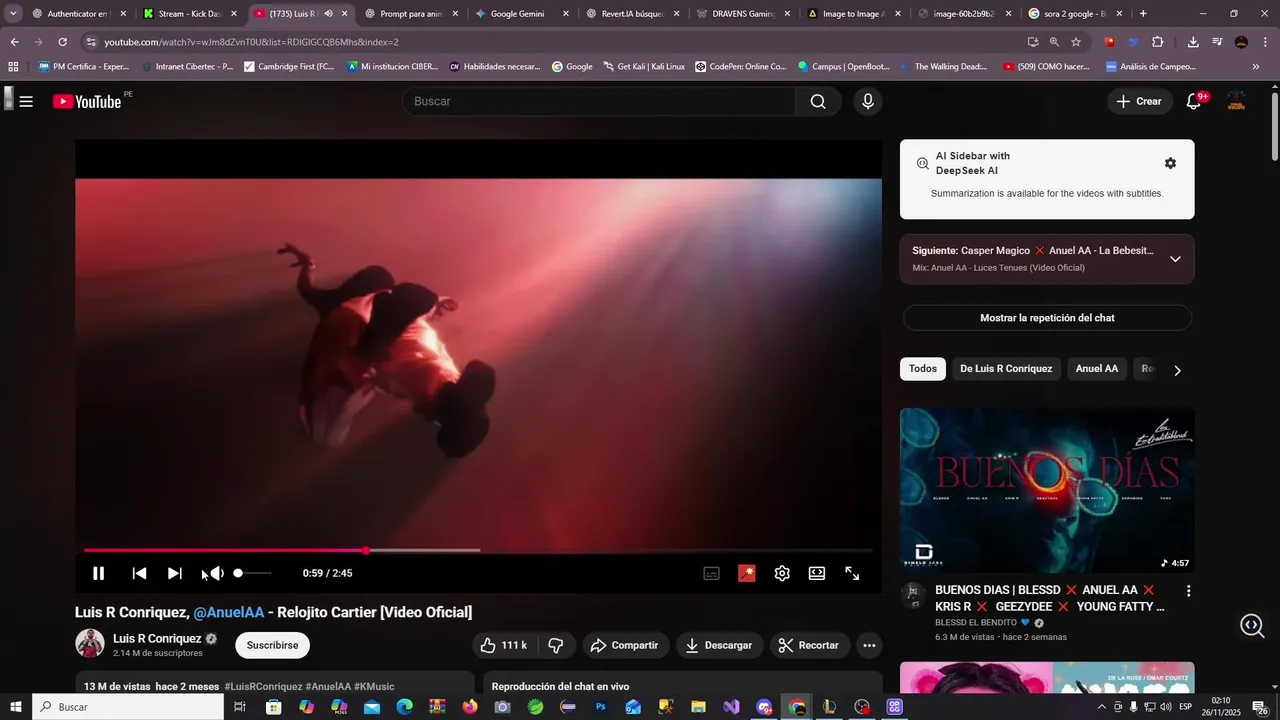Like the video with 111 k
Image resolution: width=1280 pixels, height=720 pixels.
click(503, 645)
